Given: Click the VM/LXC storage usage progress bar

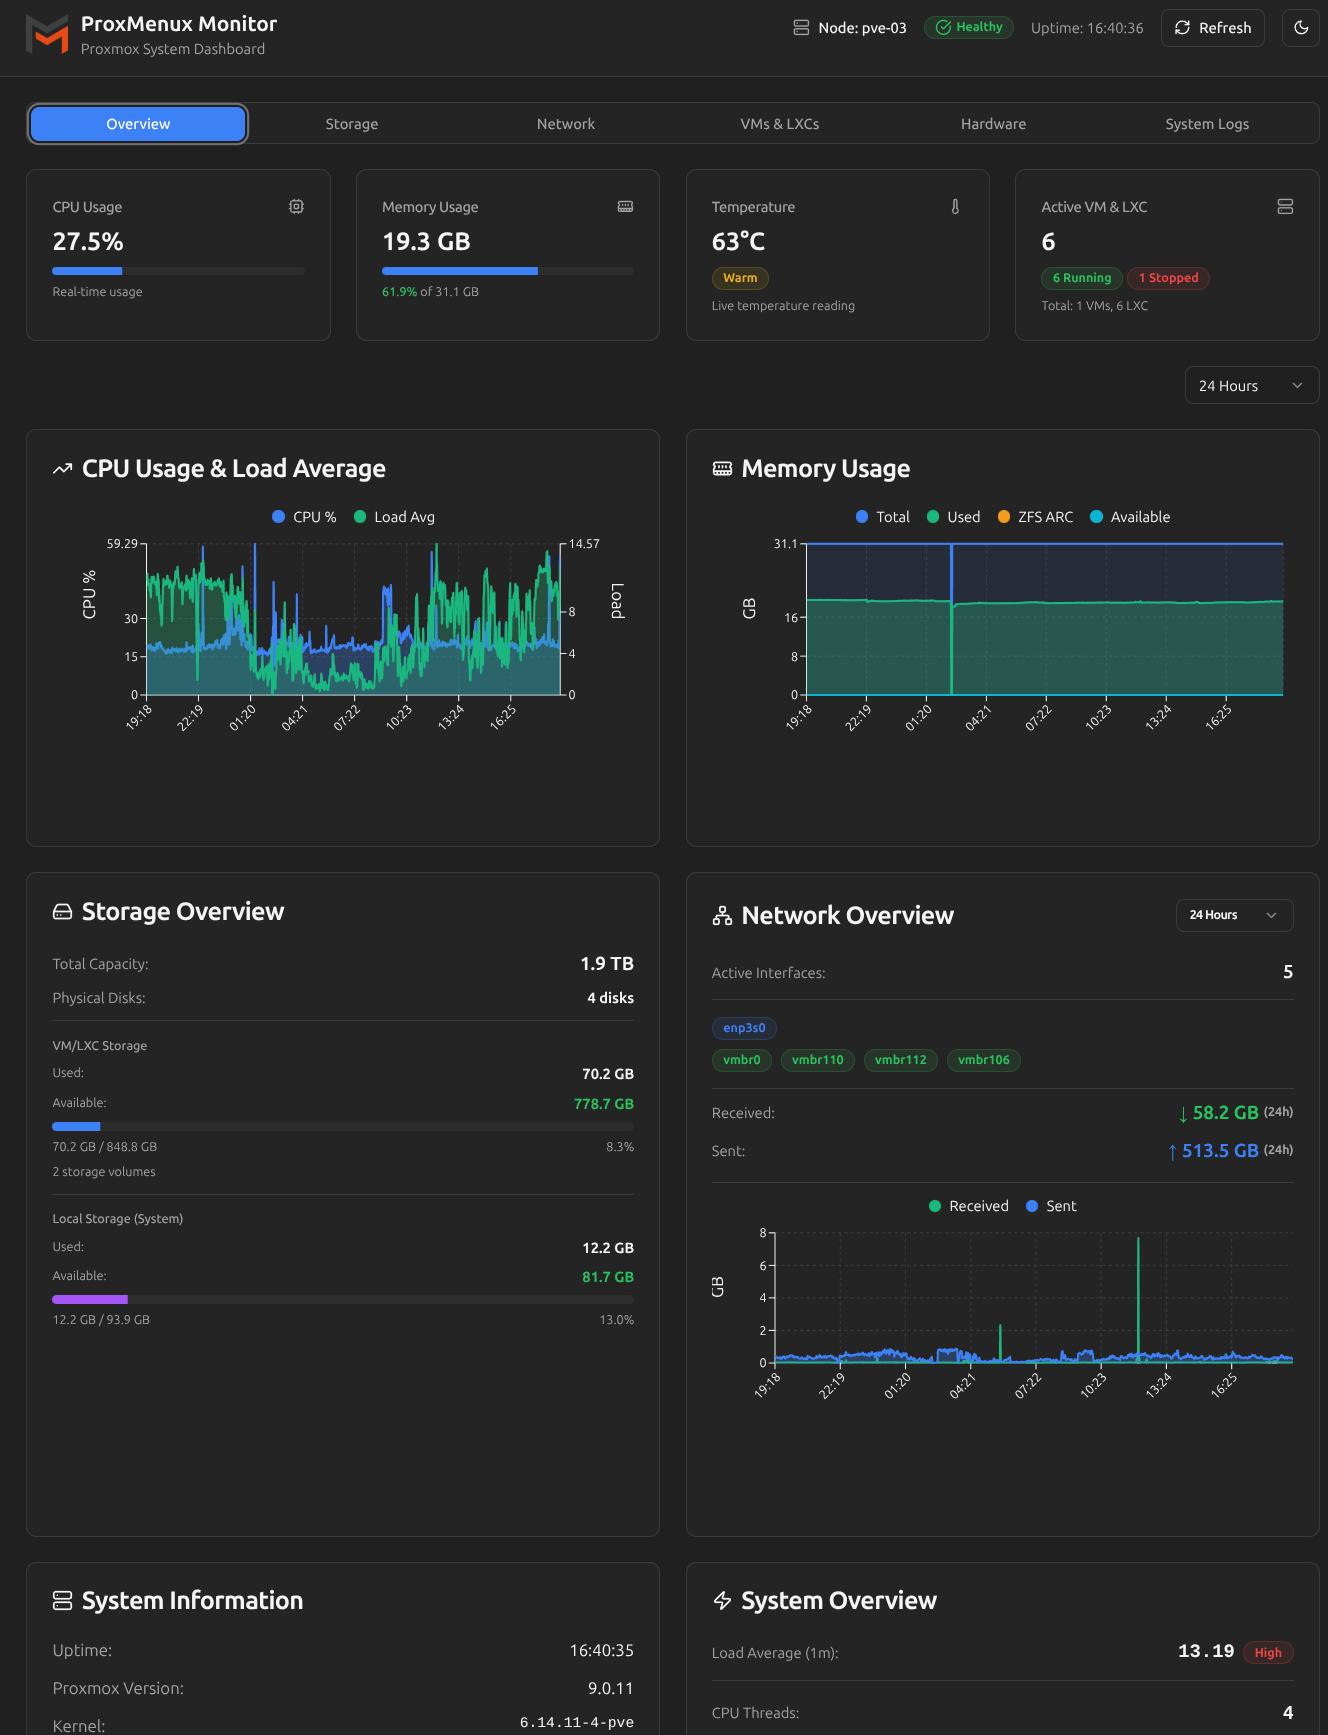Looking at the screenshot, I should click(342, 1126).
